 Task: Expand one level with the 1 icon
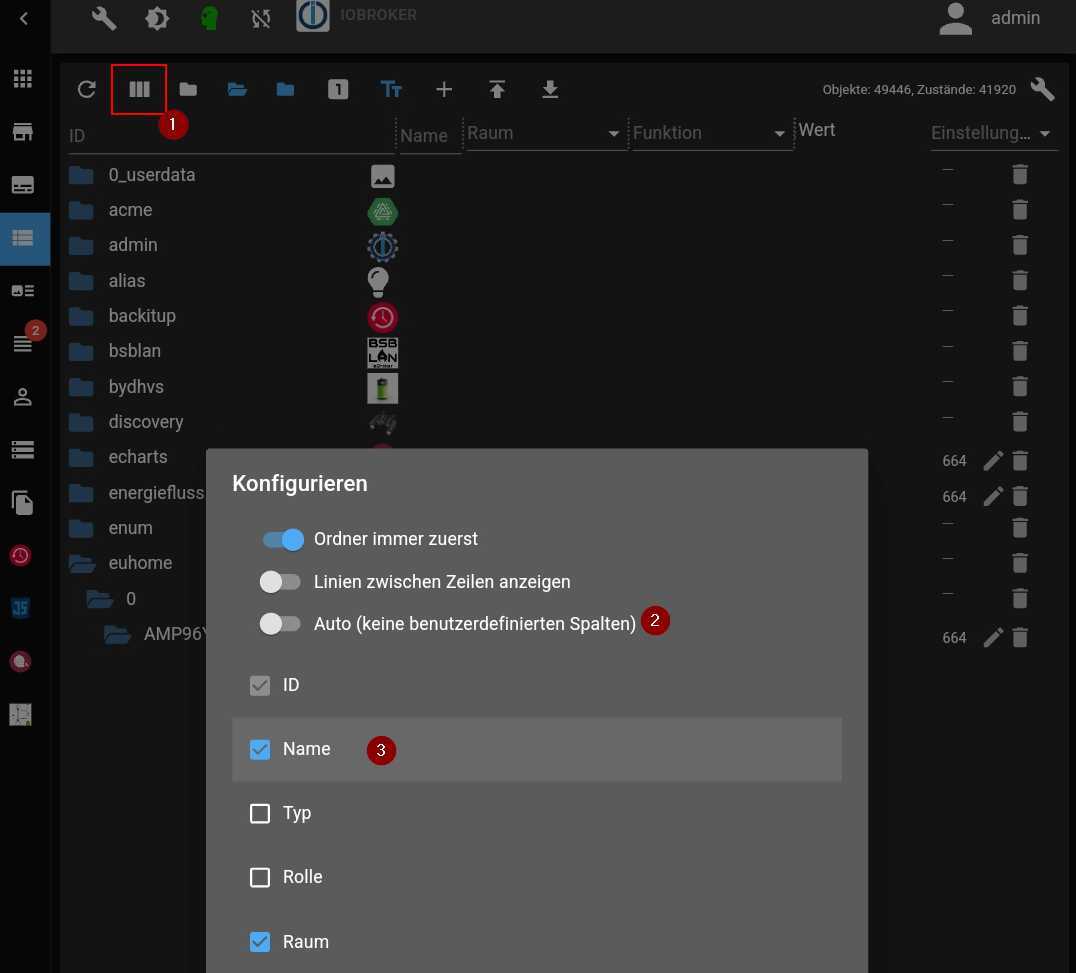pyautogui.click(x=338, y=89)
